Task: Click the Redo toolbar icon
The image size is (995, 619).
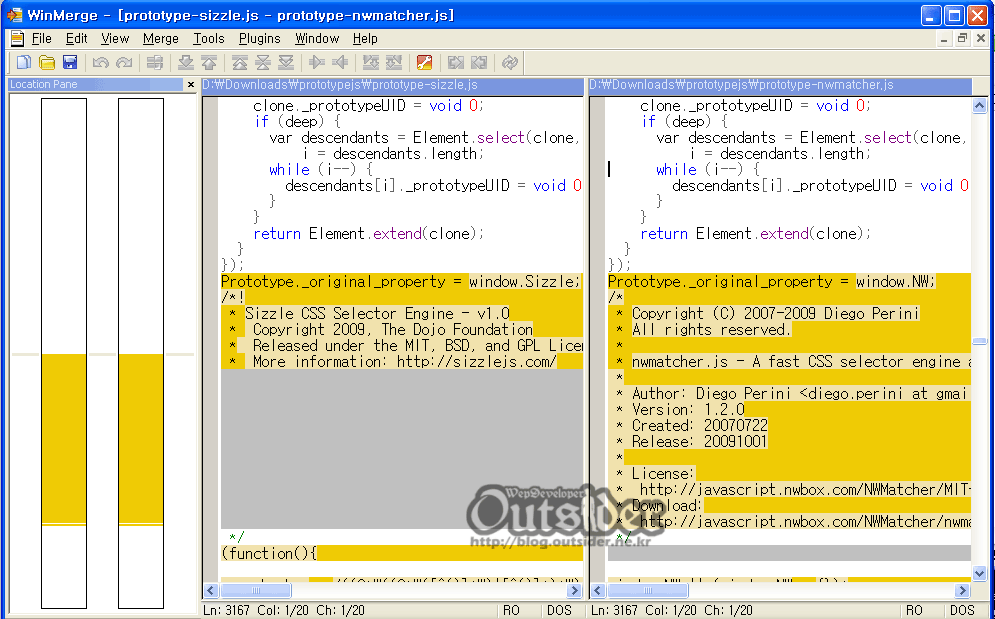Action: [x=124, y=62]
